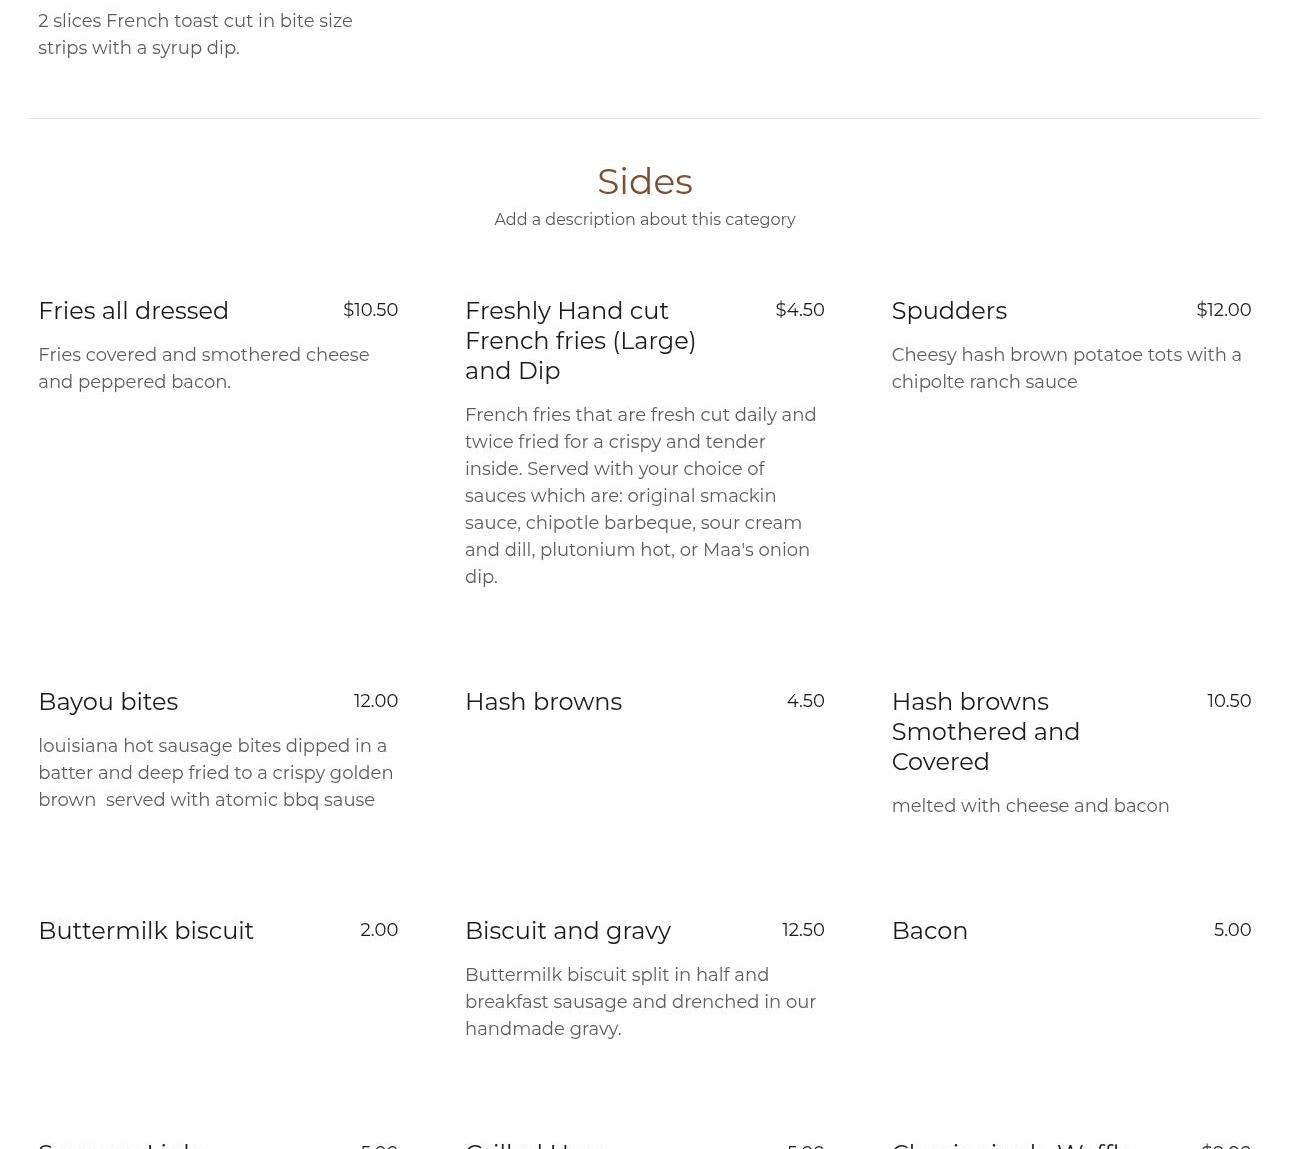Select Hash browns Smothered and Covered
Viewport: 1290px width, 1149px height.
(985, 731)
